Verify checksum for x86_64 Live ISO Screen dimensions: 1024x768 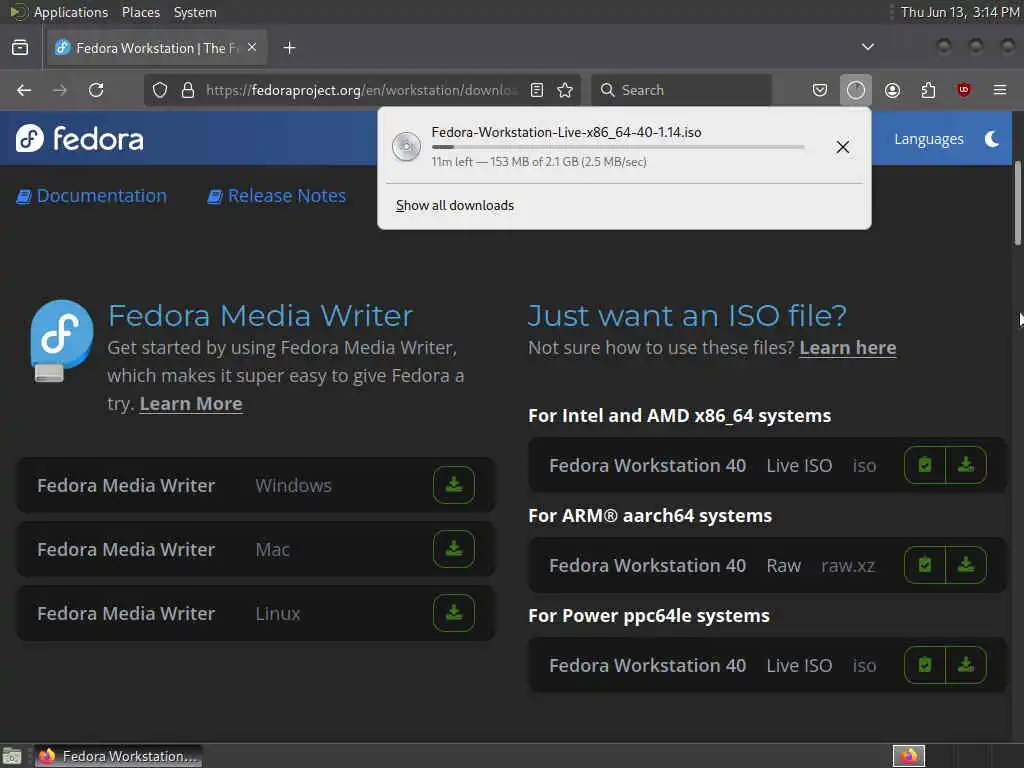coord(925,465)
